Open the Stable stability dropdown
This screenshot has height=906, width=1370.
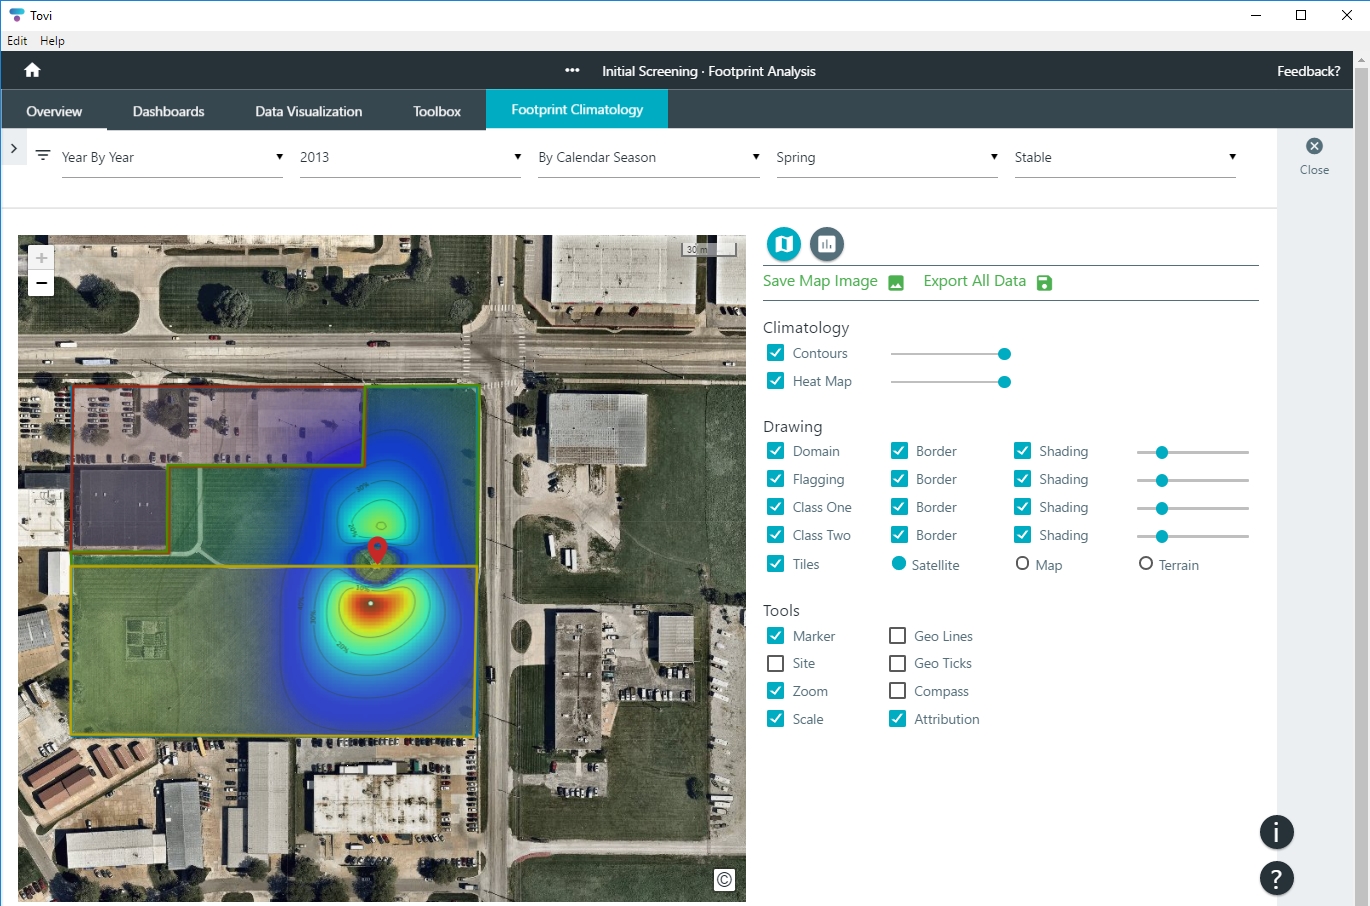pyautogui.click(x=1124, y=157)
